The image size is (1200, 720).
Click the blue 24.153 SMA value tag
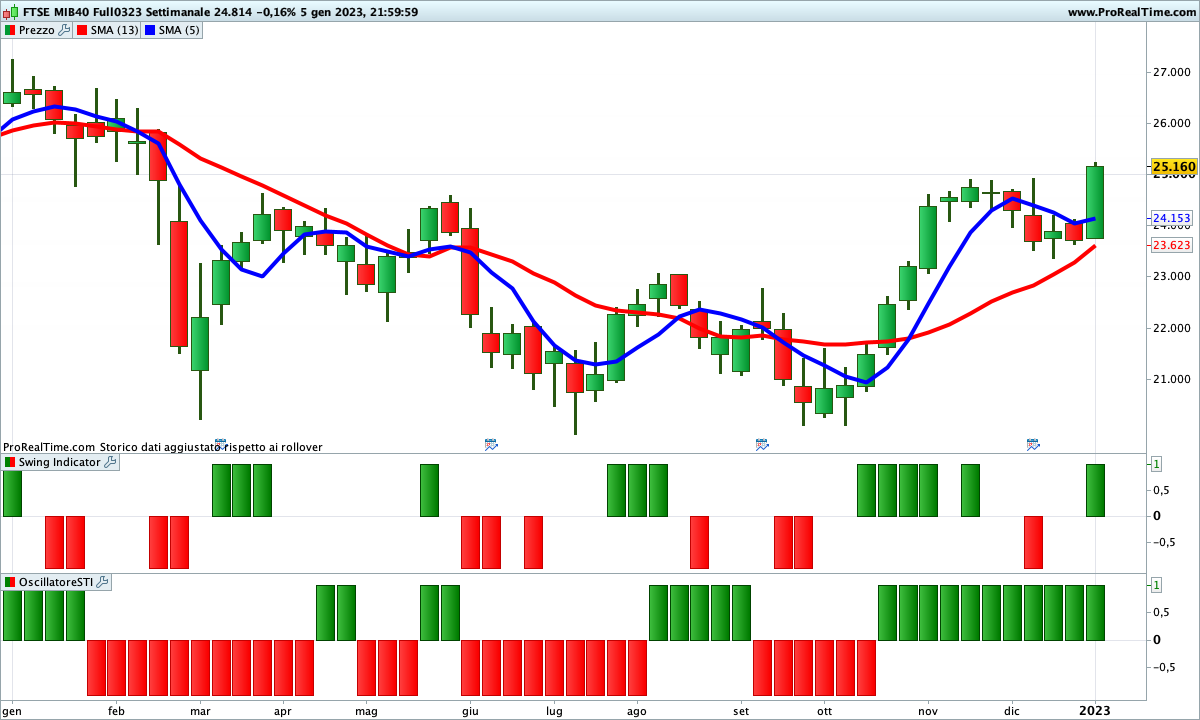tap(1171, 218)
